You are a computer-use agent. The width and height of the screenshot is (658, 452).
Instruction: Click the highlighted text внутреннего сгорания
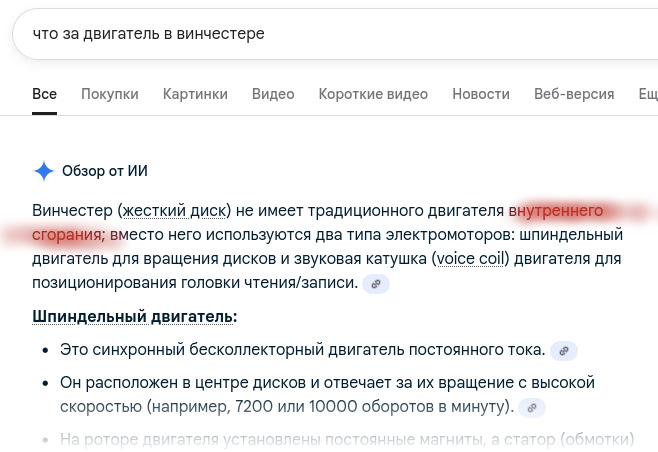pyautogui.click(x=555, y=211)
